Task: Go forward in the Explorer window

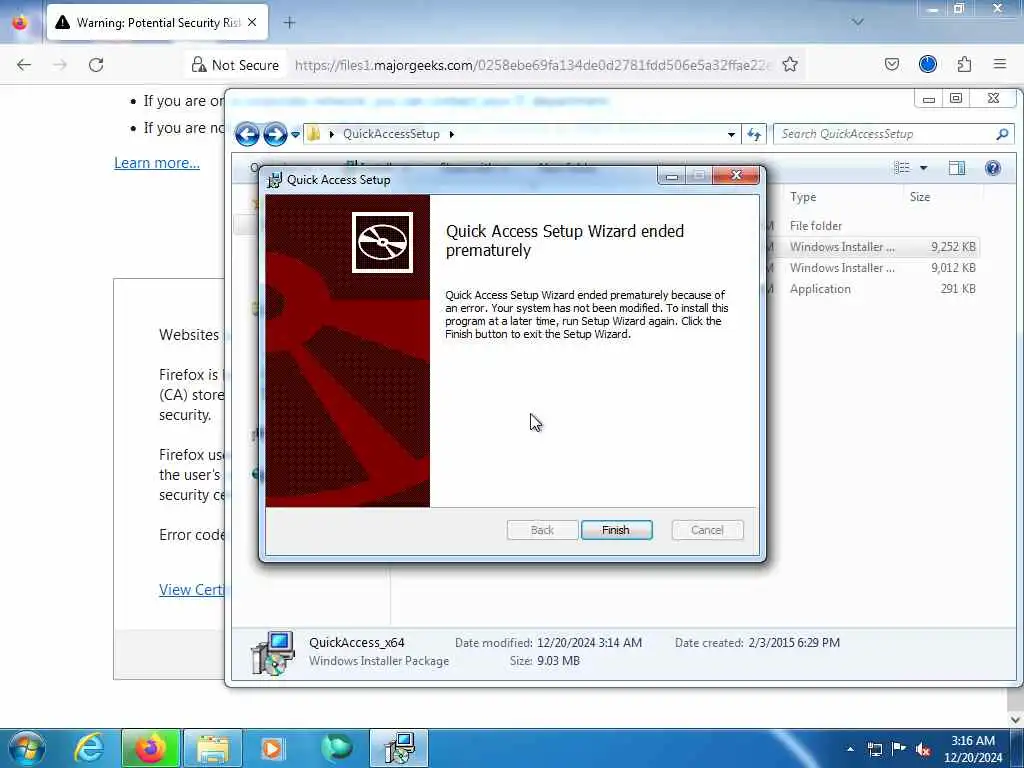Action: point(275,134)
